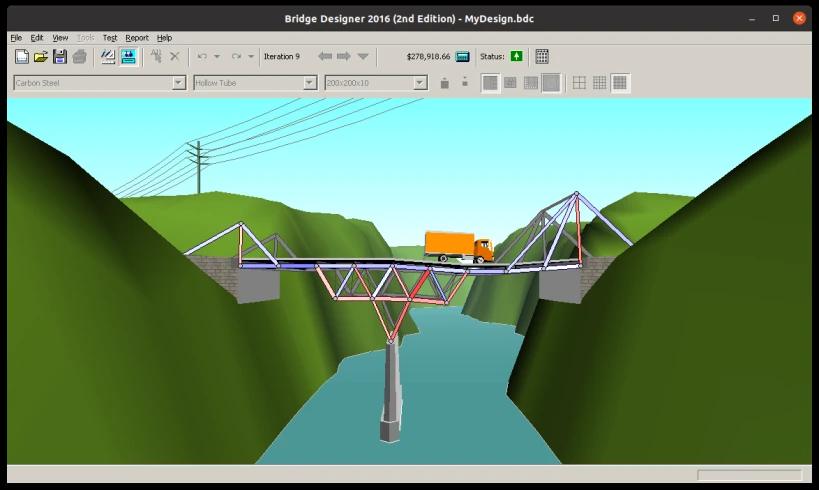The width and height of the screenshot is (819, 490).
Task: Open the View menu
Action: 60,38
